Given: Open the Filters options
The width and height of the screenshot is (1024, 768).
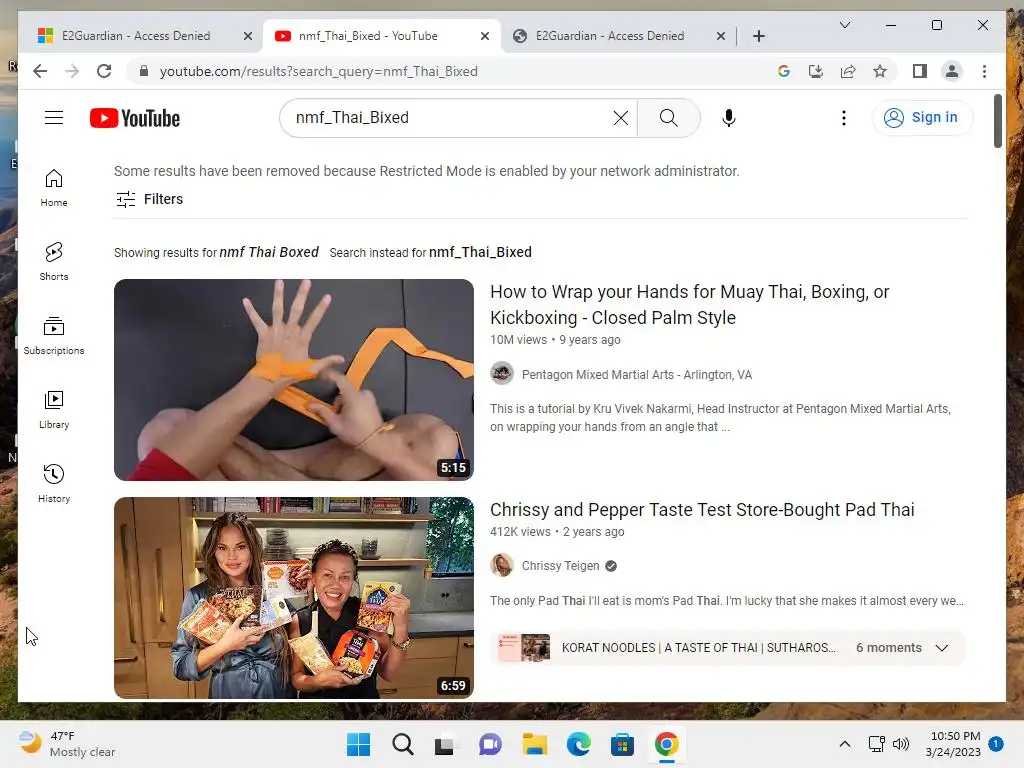Looking at the screenshot, I should pyautogui.click(x=149, y=199).
